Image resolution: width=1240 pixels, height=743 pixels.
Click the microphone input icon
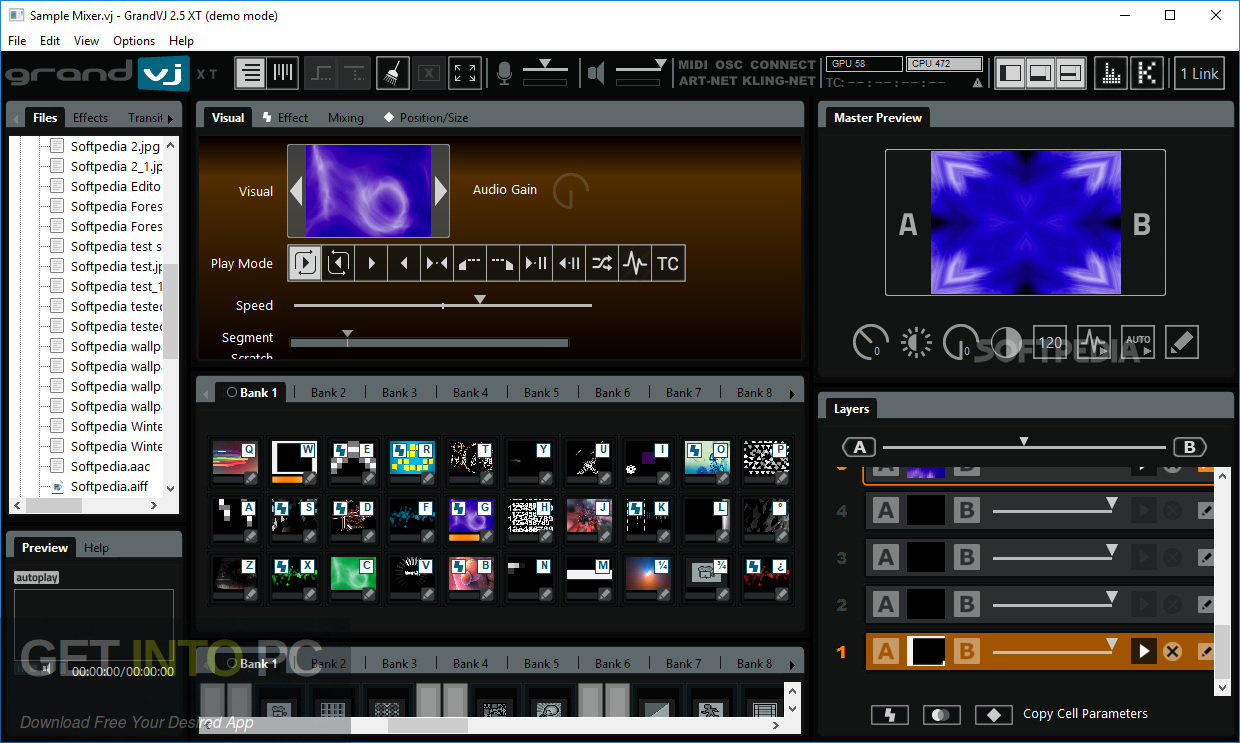click(x=505, y=73)
